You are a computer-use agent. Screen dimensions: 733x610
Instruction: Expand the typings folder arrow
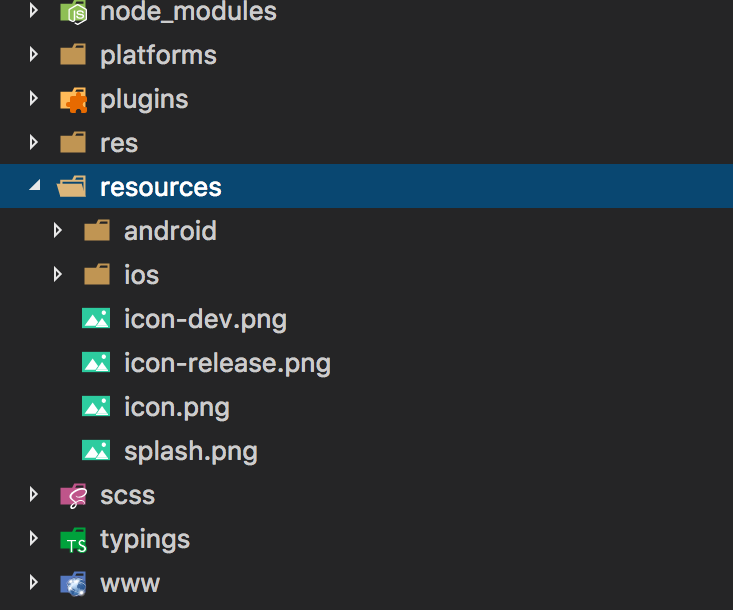pyautogui.click(x=34, y=538)
